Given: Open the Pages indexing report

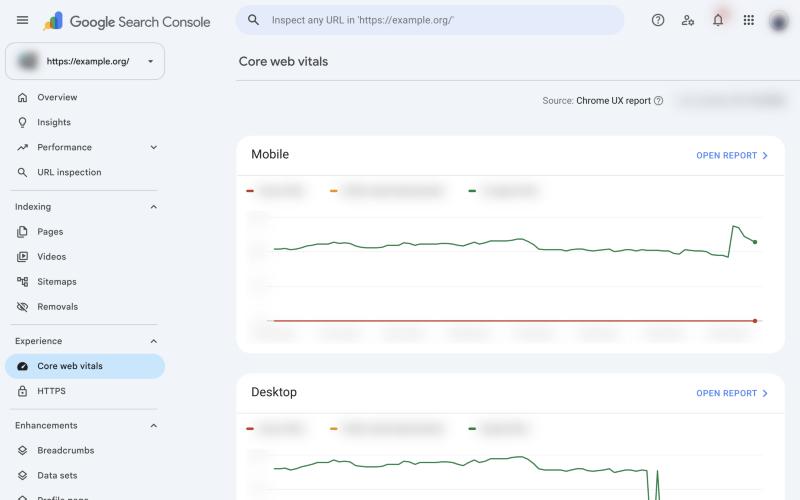Looking at the screenshot, I should click(85, 232).
